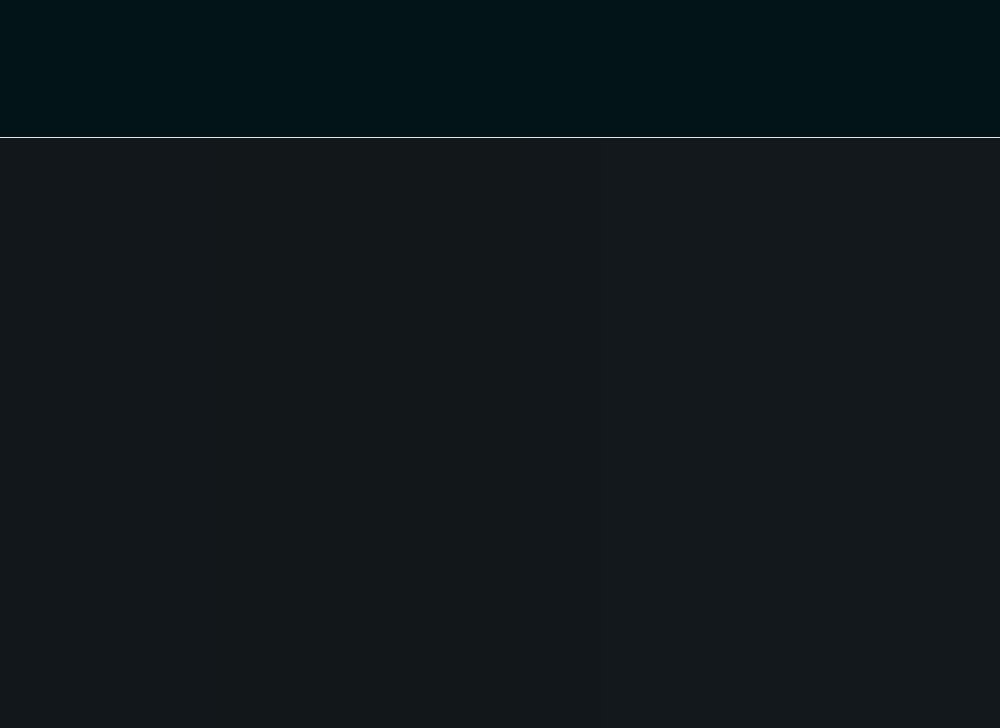The height and width of the screenshot is (728, 1000).
Task: Click the blank dark gray content area
Action: pyautogui.click(x=500, y=433)
